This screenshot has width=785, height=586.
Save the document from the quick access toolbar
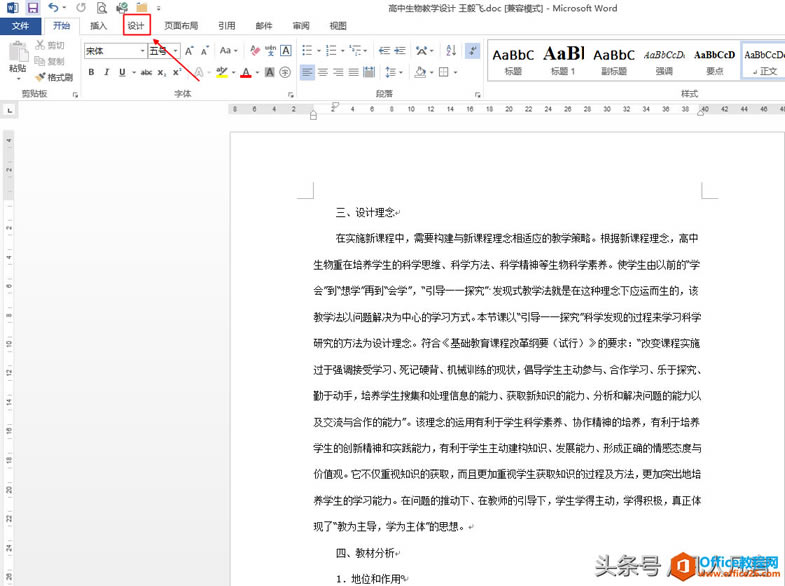pyautogui.click(x=33, y=8)
